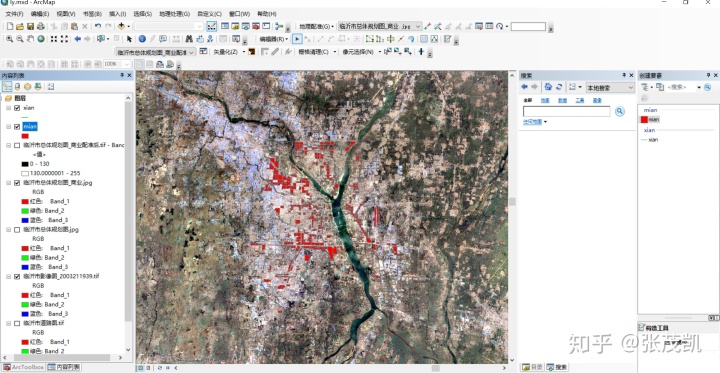The height and width of the screenshot is (373, 720).
Task: Enable 临沂市总体规划图_商业配准纸.tif layer checkbox
Action: tap(17, 145)
